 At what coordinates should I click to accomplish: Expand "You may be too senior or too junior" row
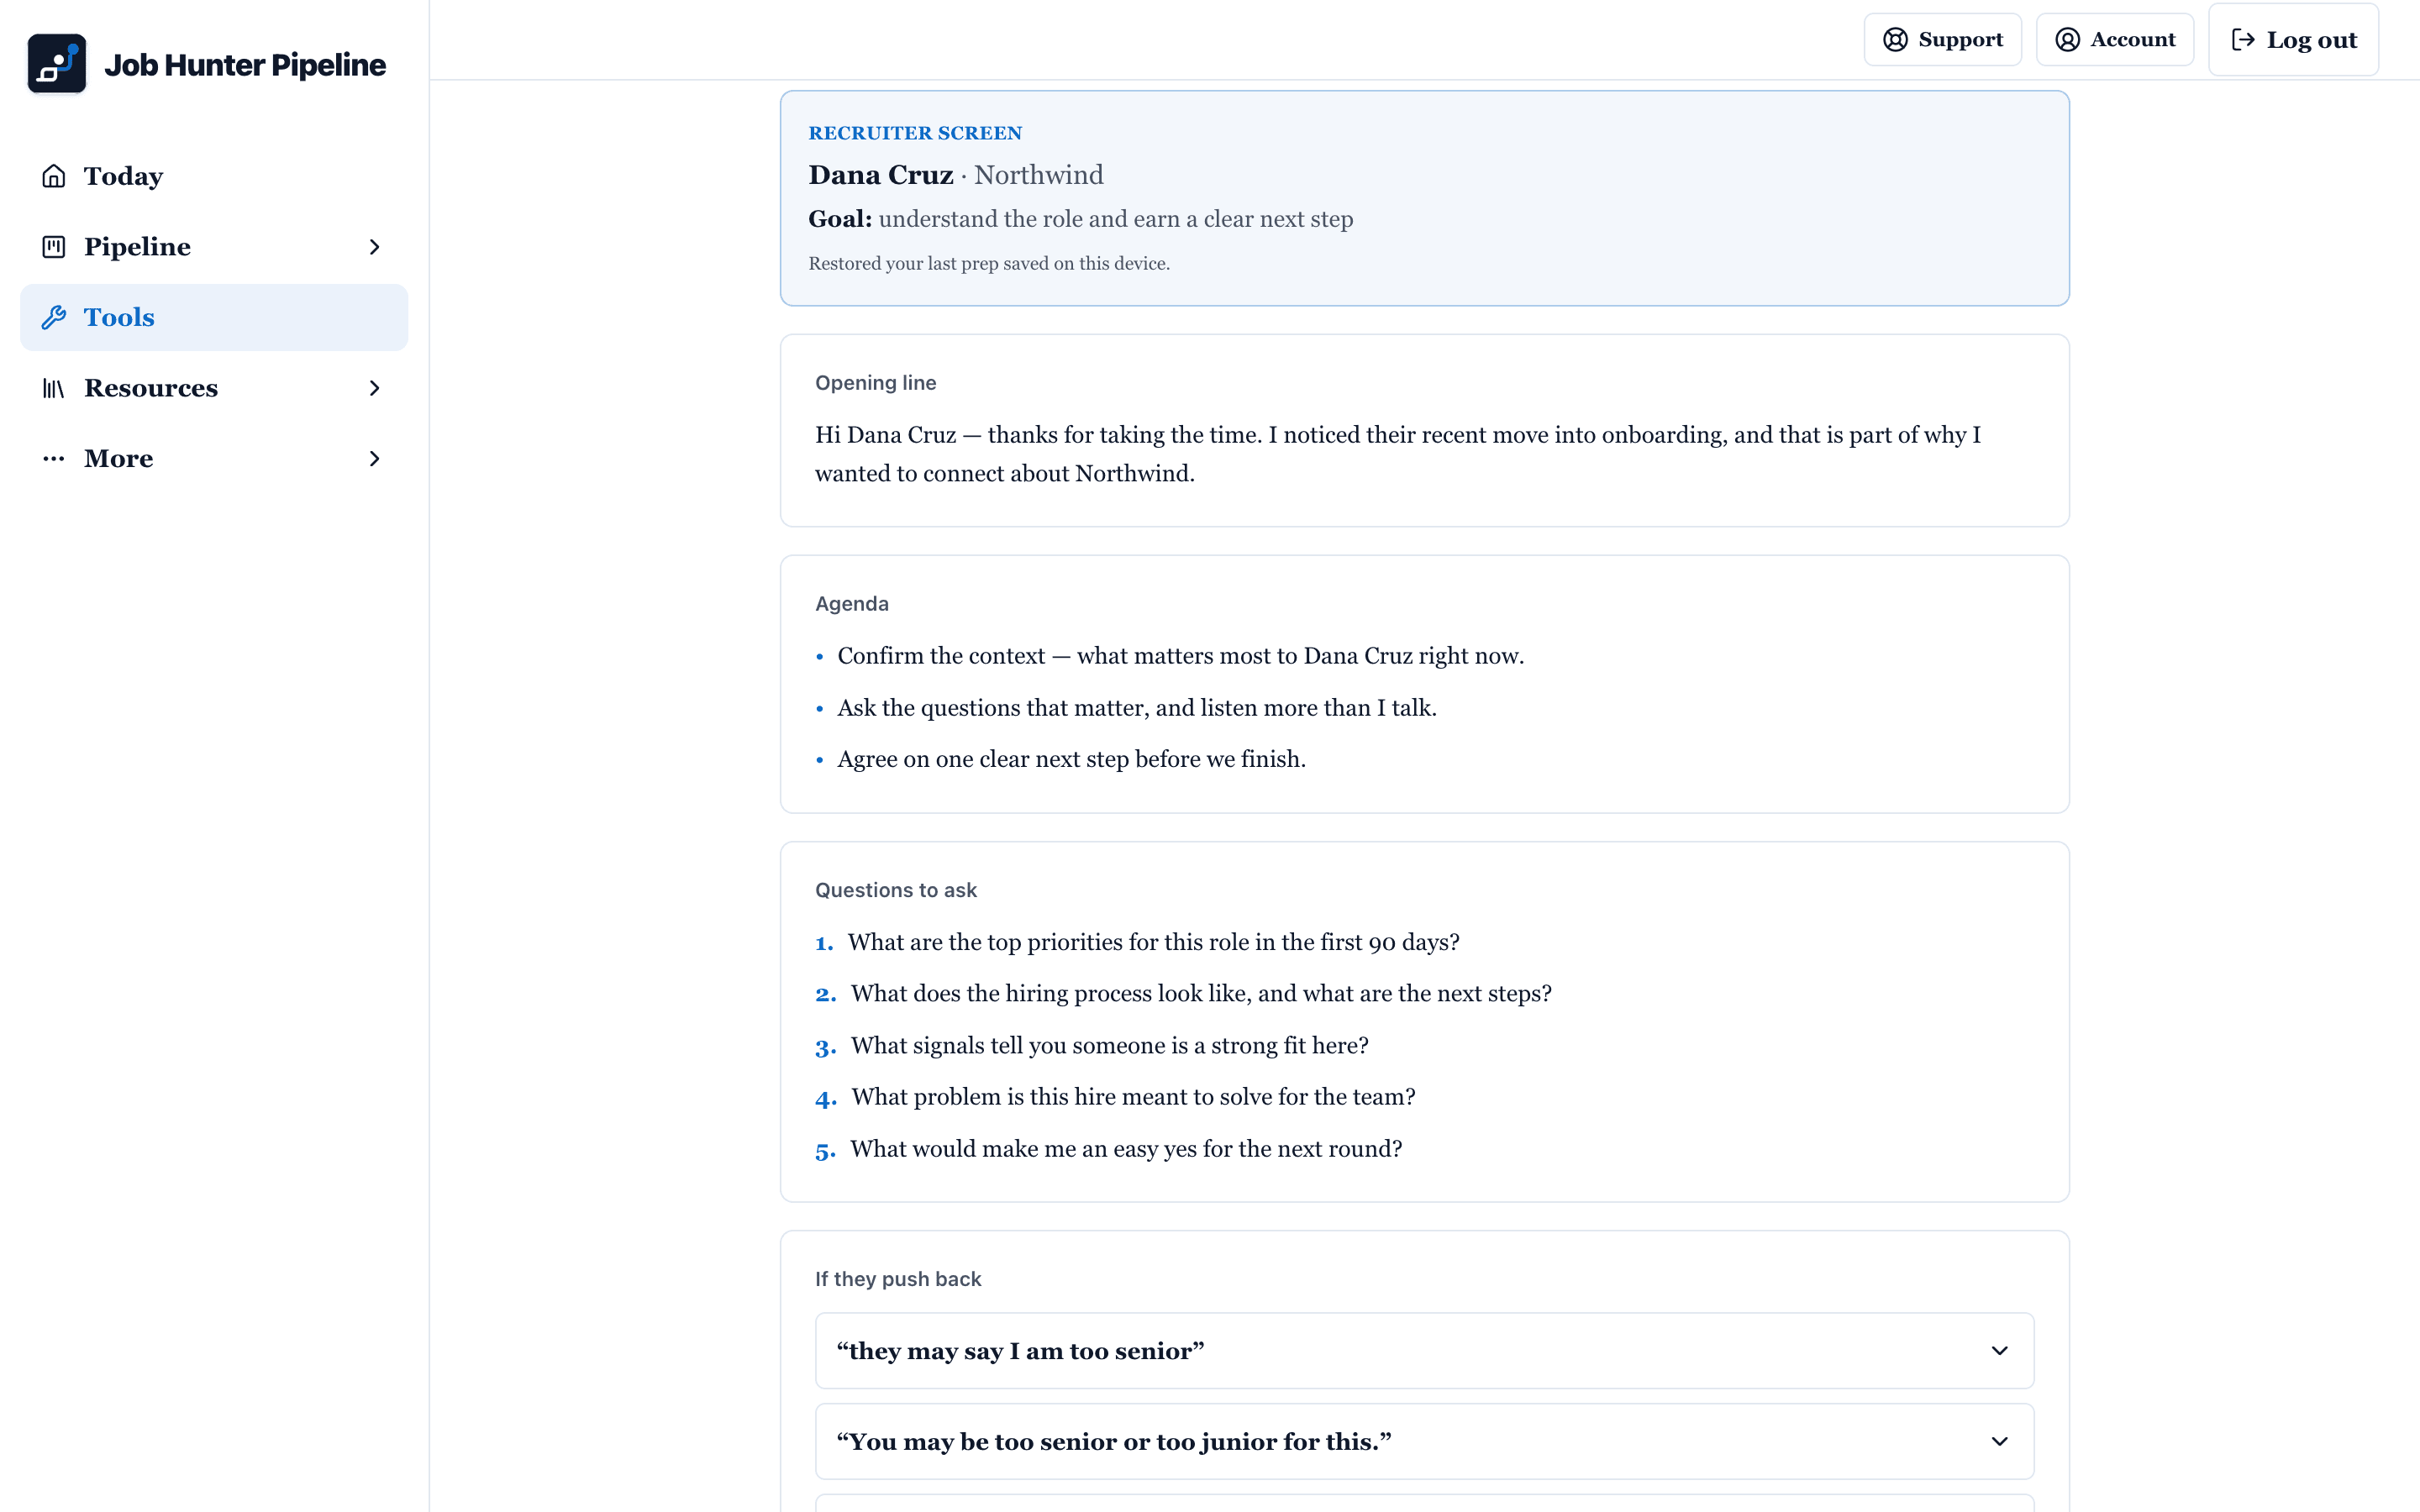(1424, 1441)
